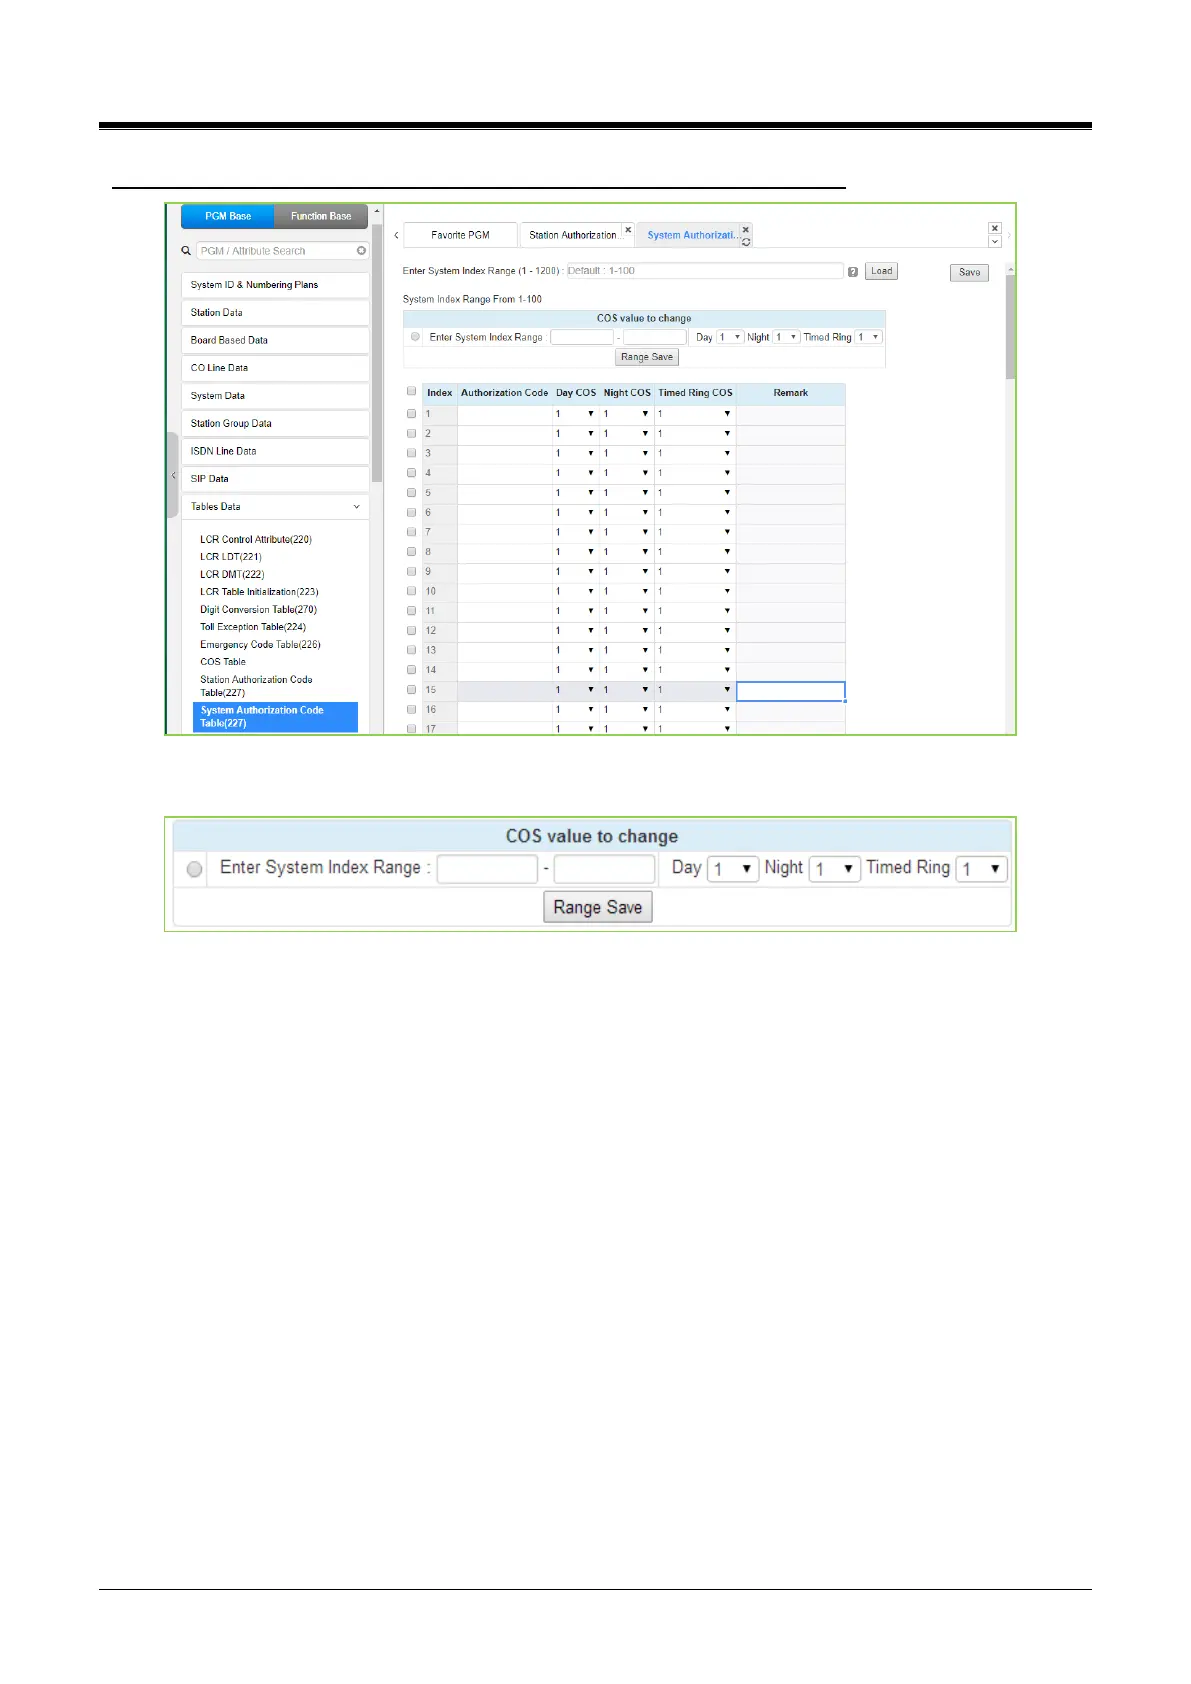
Task: Clear the PGM / Attribute Search field
Action: [x=361, y=251]
